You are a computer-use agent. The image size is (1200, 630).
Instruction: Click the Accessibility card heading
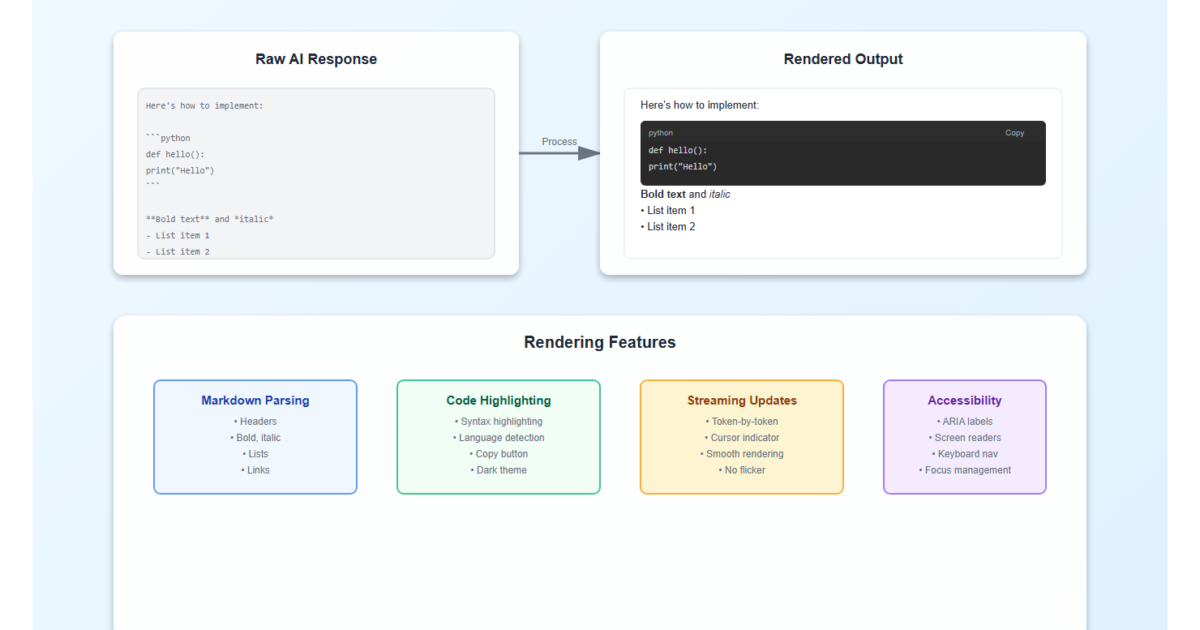pyautogui.click(x=964, y=401)
